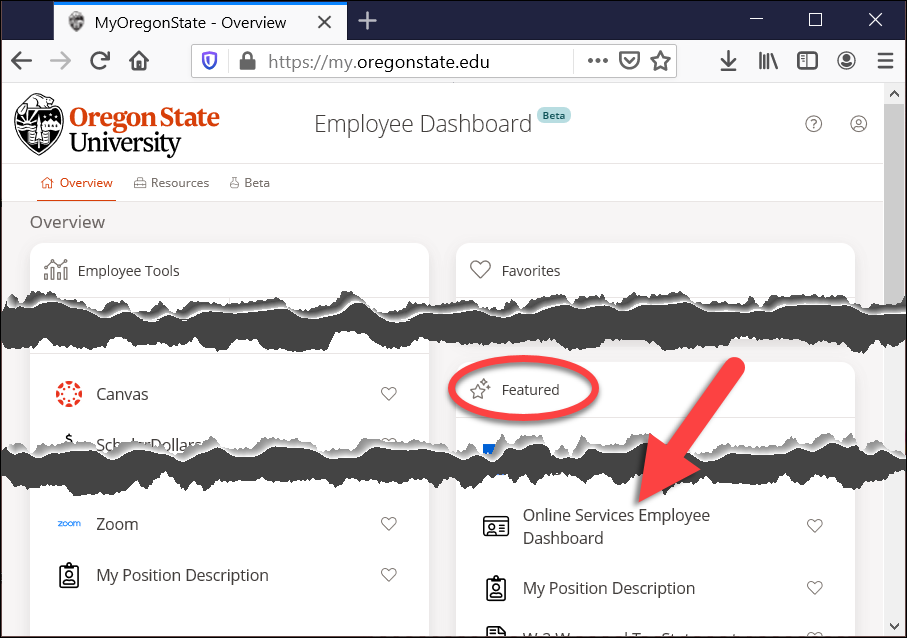The height and width of the screenshot is (638, 907).
Task: Click the padlock site security icon
Action: pos(247,61)
